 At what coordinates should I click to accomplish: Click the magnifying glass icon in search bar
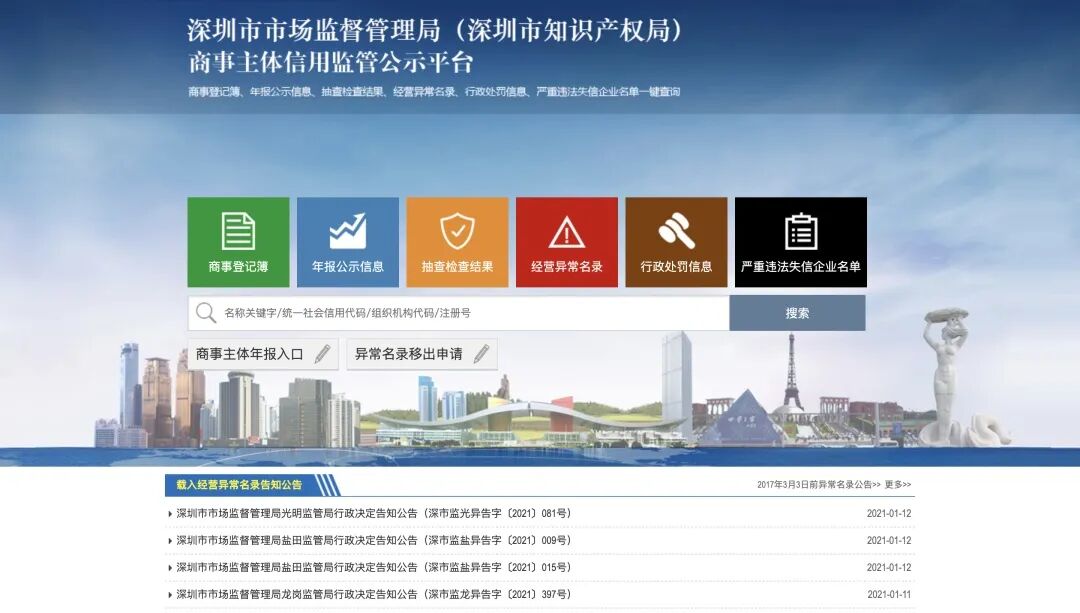206,312
